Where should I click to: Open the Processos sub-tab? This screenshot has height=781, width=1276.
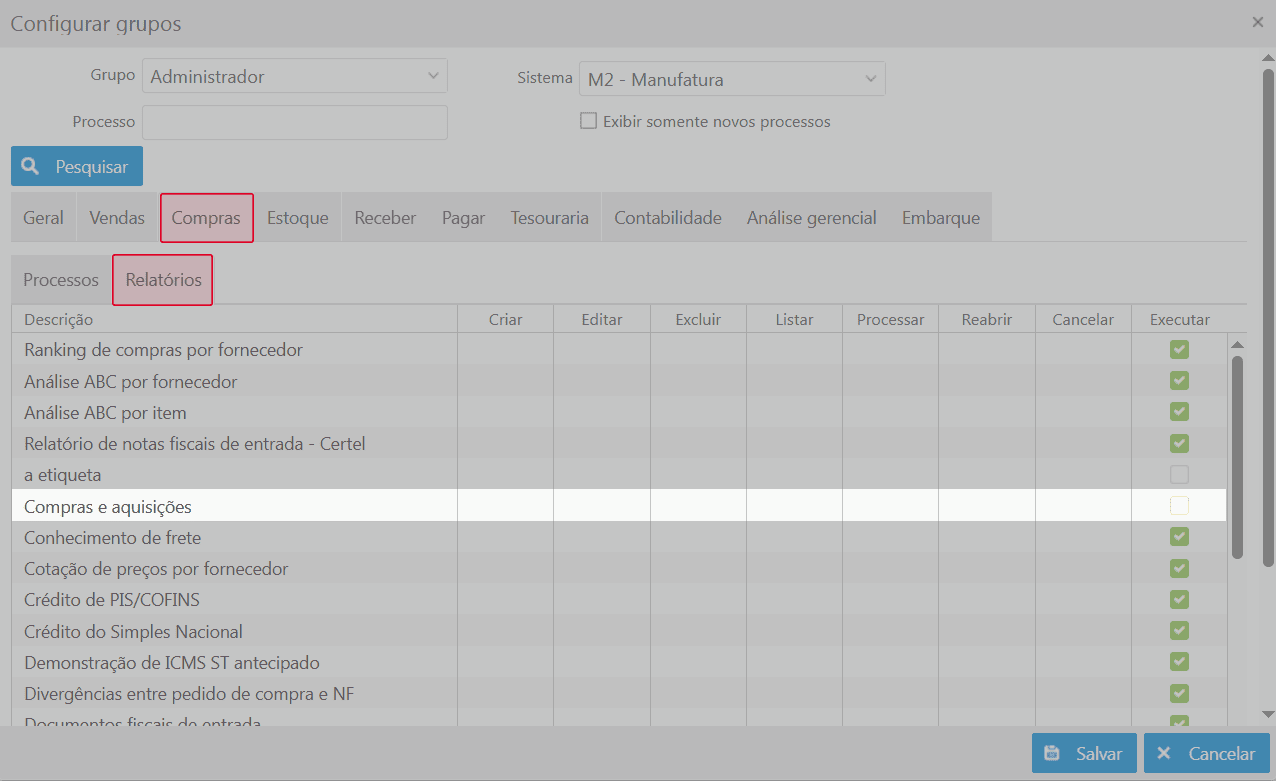(61, 280)
